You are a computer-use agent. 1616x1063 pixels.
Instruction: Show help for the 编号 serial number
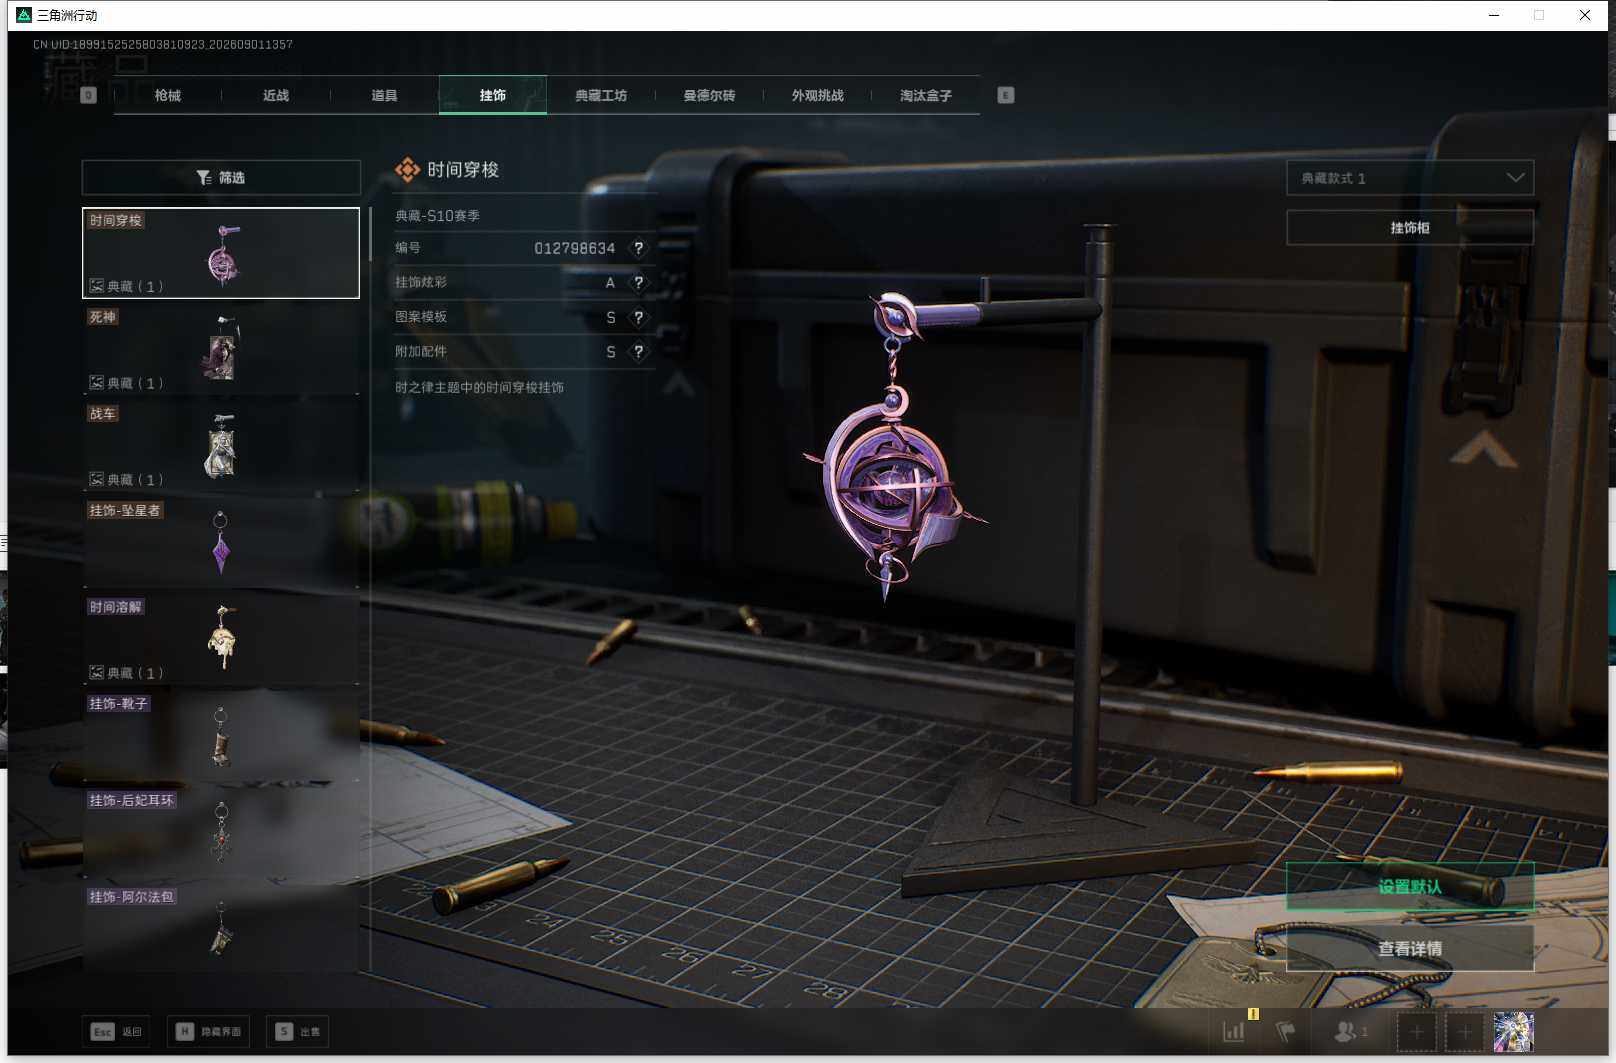point(638,248)
